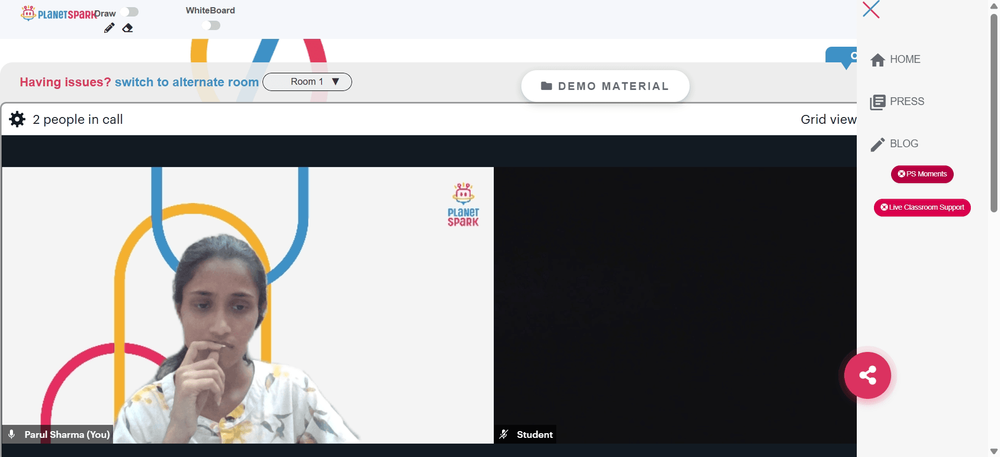Toggle the Draw switch
The height and width of the screenshot is (457, 1000).
tap(129, 12)
